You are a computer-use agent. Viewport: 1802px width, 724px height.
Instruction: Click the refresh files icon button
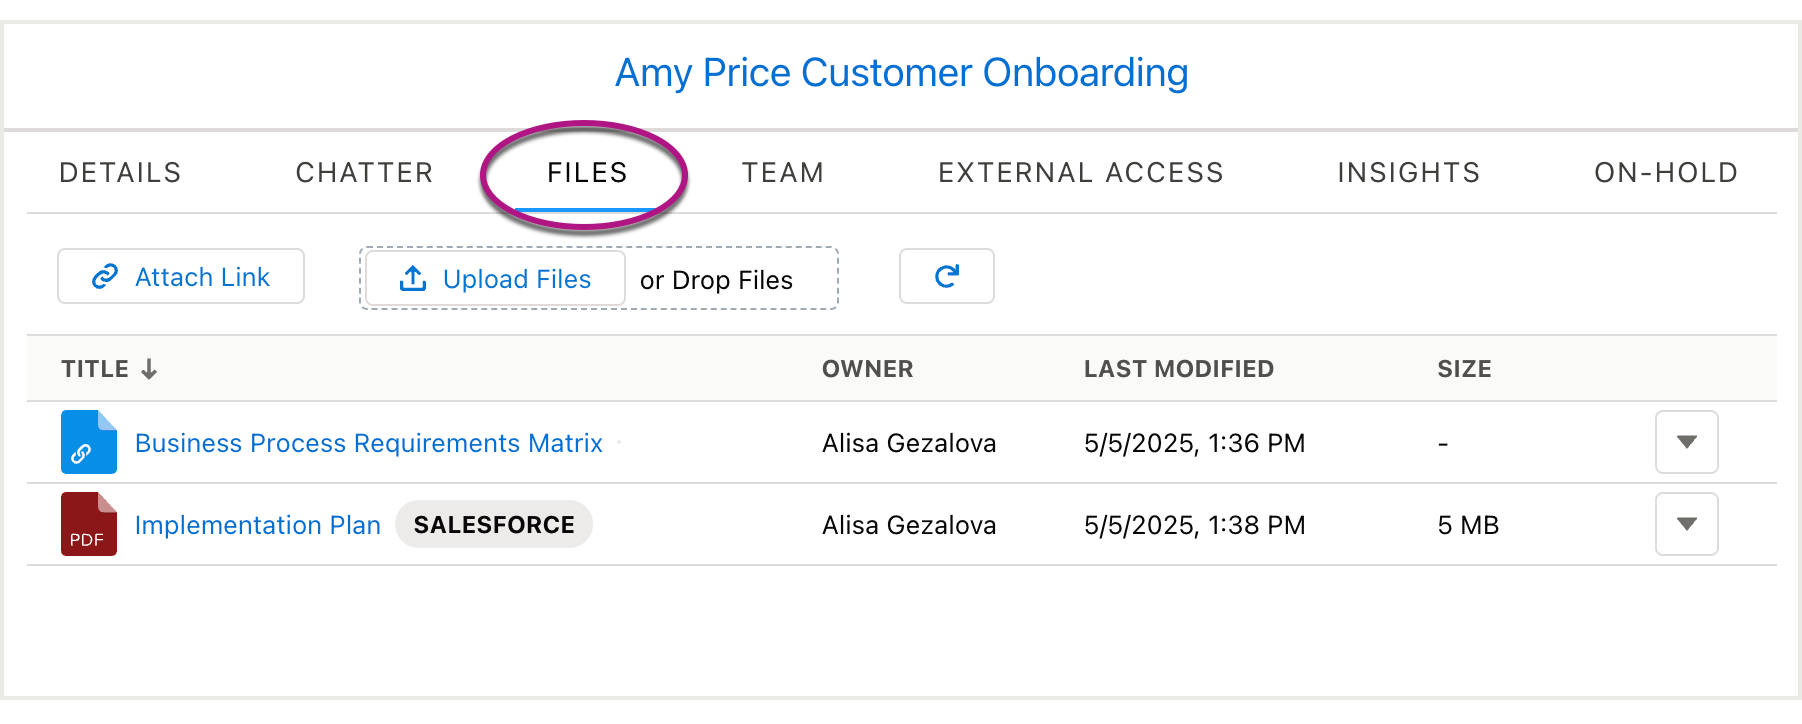pos(946,276)
